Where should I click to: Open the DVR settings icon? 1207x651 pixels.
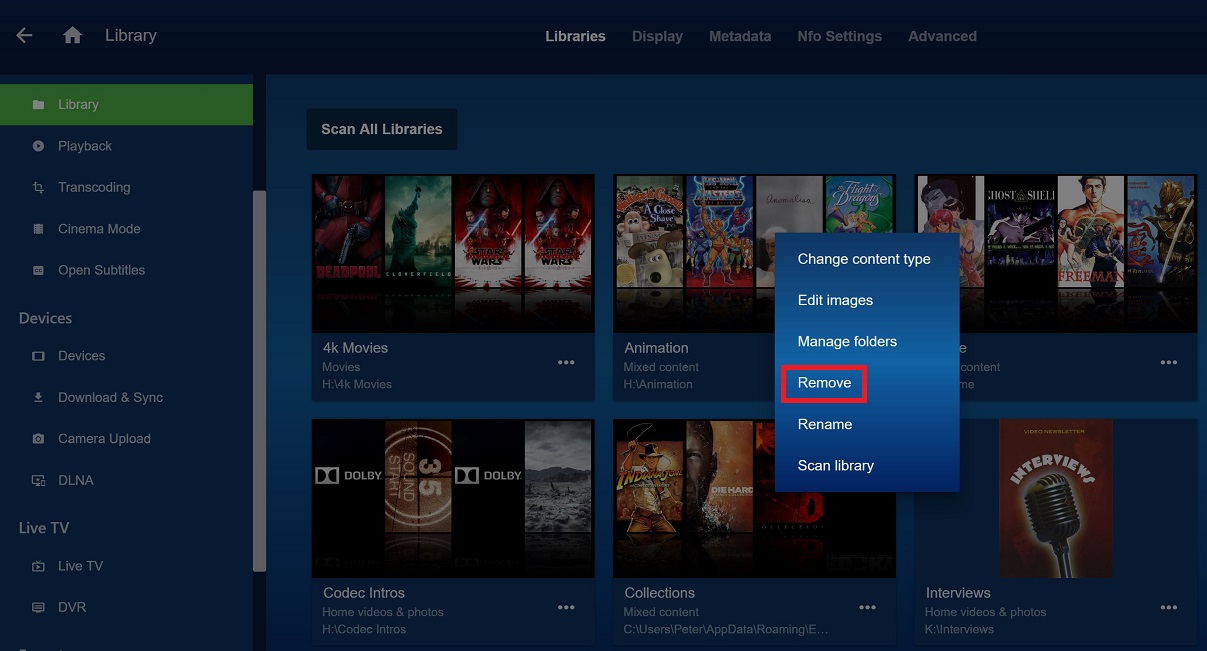(38, 607)
